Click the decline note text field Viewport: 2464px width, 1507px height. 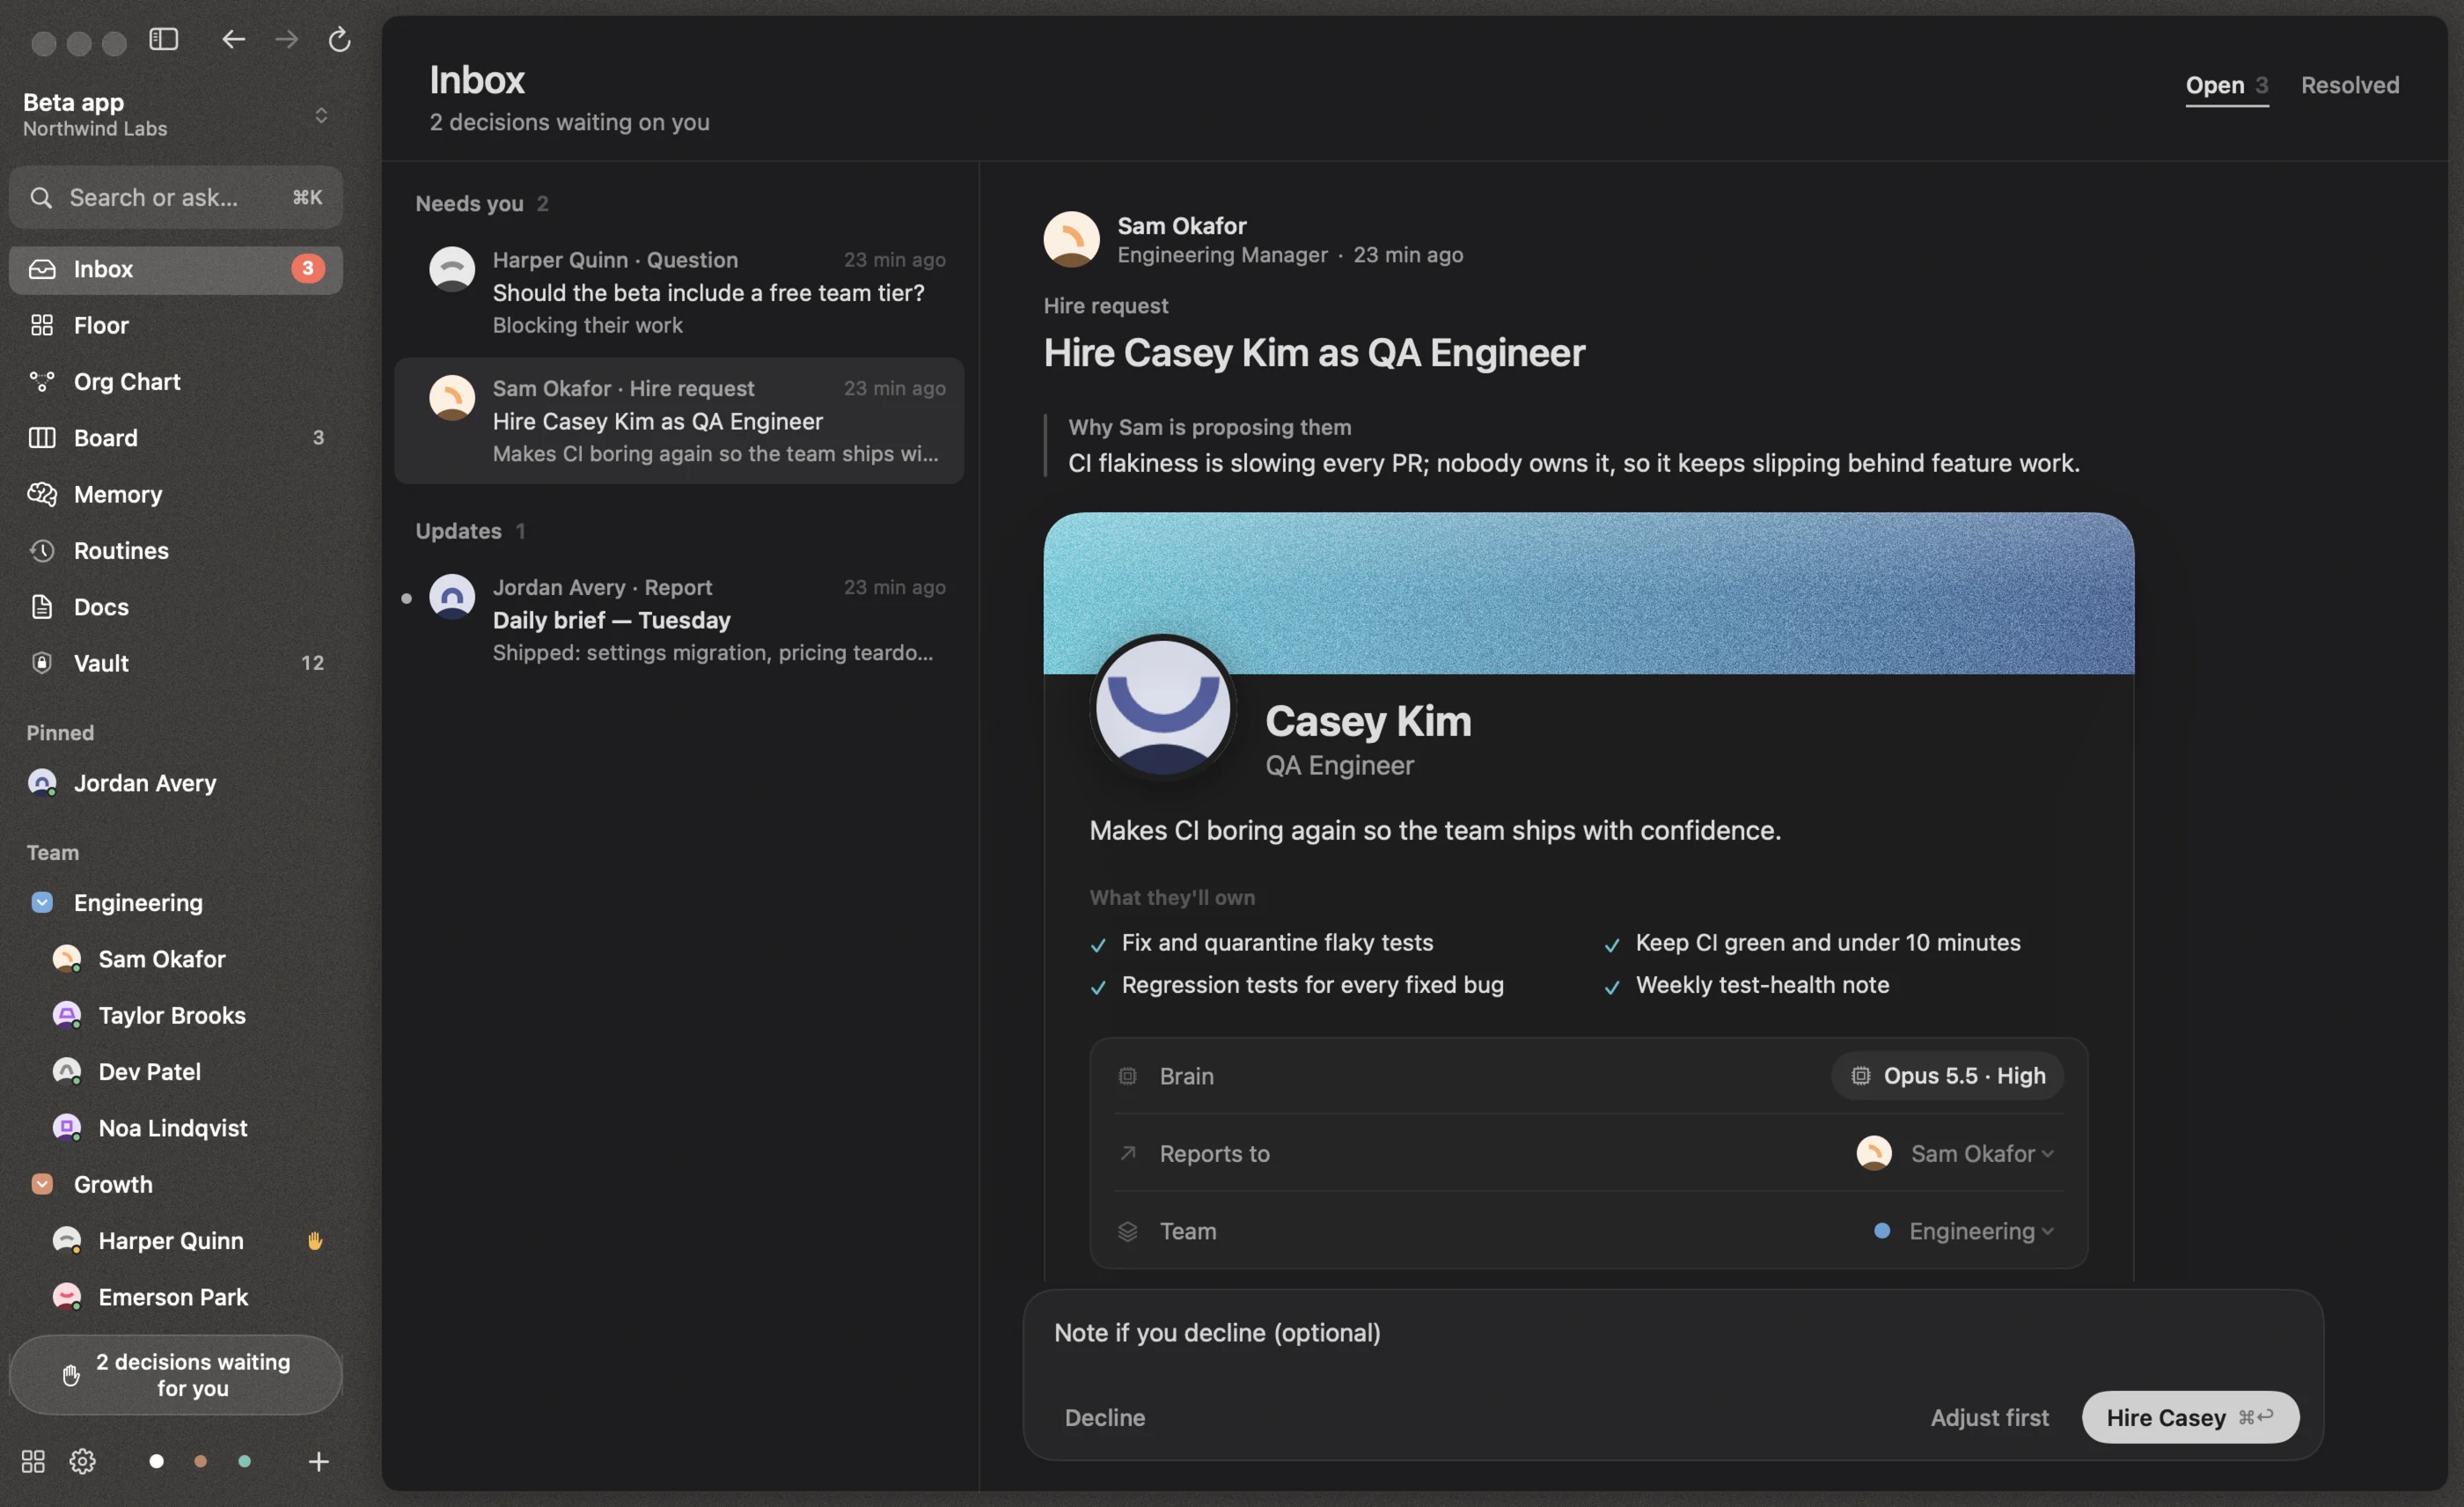tap(1672, 1333)
